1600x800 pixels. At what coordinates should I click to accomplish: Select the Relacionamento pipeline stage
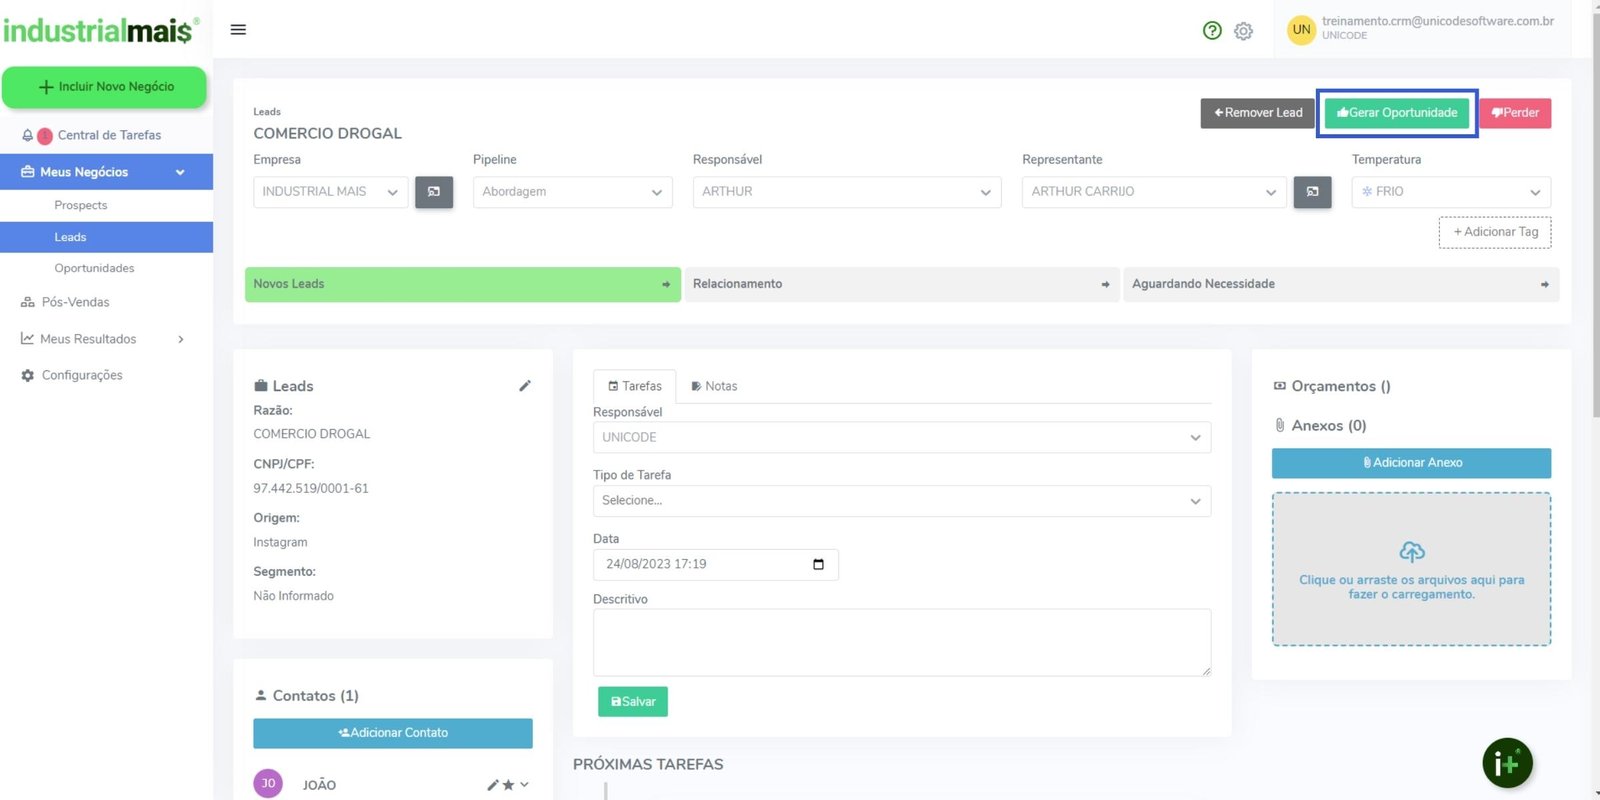[901, 284]
